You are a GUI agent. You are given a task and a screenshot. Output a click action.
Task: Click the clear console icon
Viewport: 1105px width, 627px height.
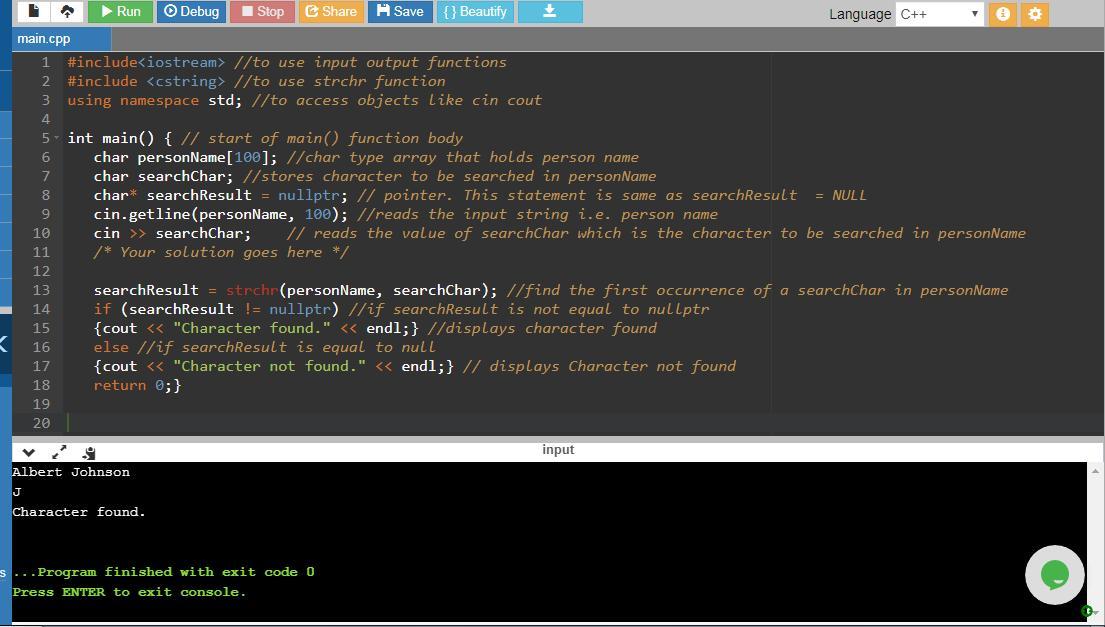(x=89, y=452)
